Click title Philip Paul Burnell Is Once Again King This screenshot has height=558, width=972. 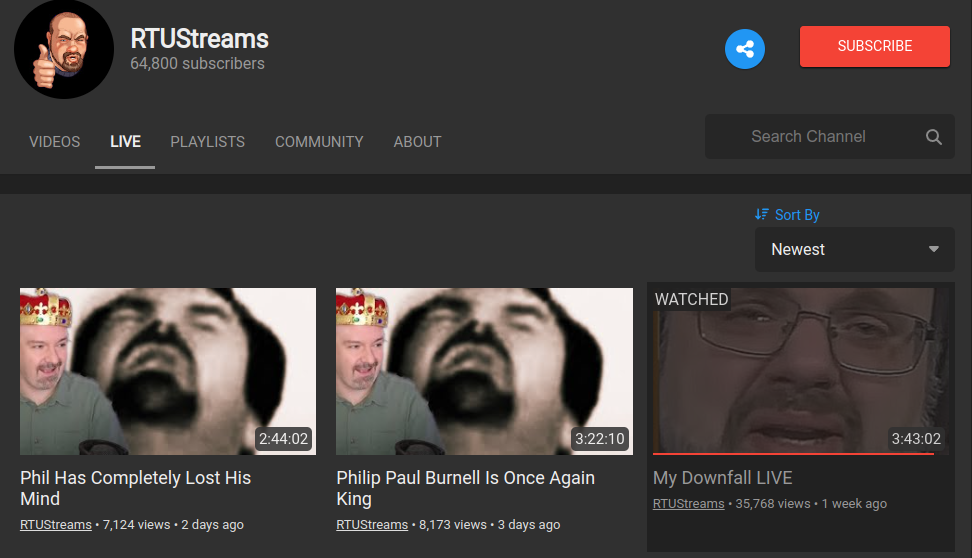coord(466,489)
